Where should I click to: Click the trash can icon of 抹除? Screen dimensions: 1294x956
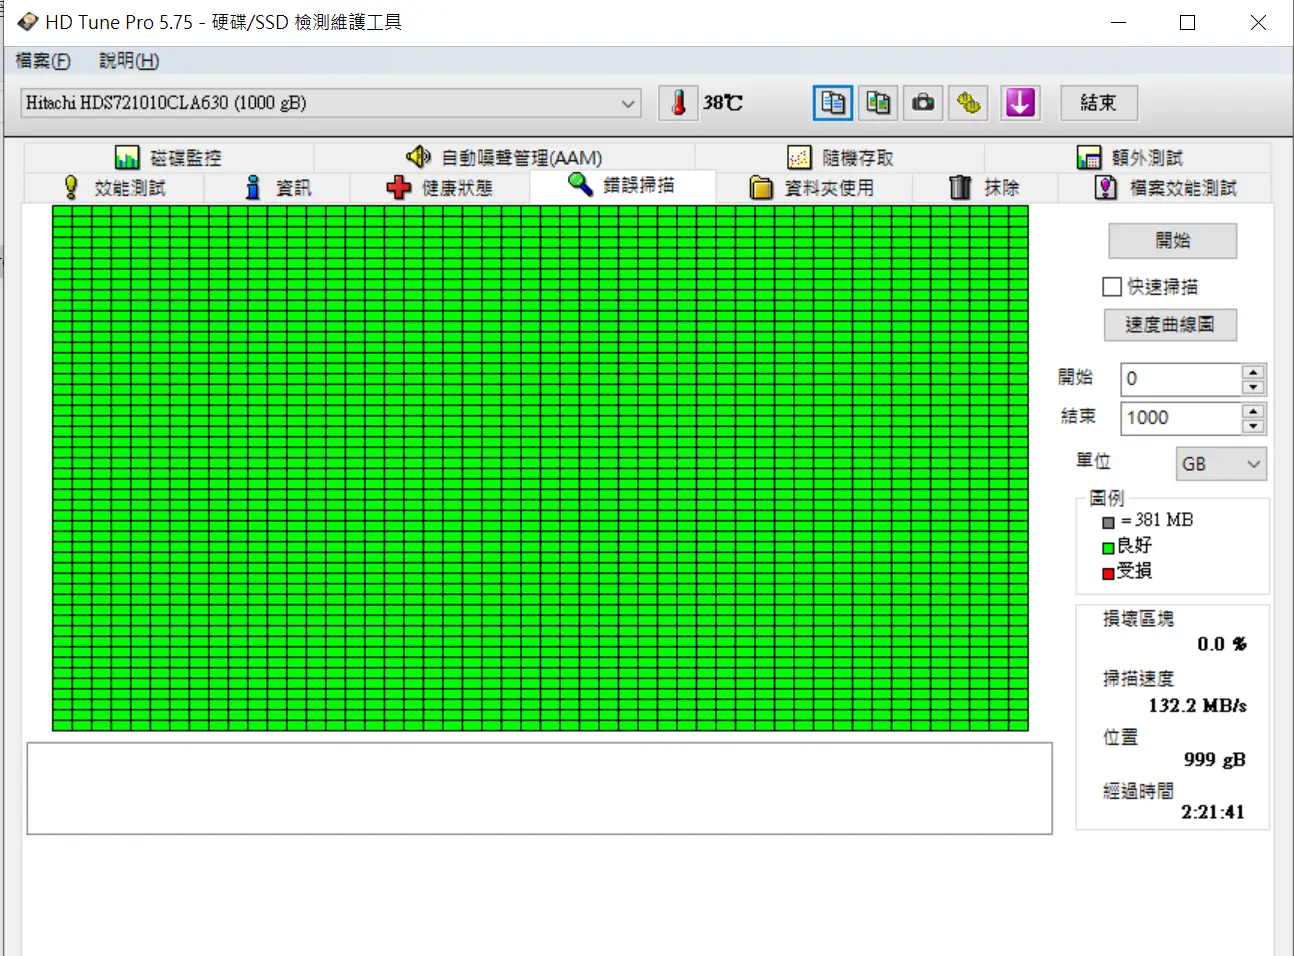[x=960, y=187]
